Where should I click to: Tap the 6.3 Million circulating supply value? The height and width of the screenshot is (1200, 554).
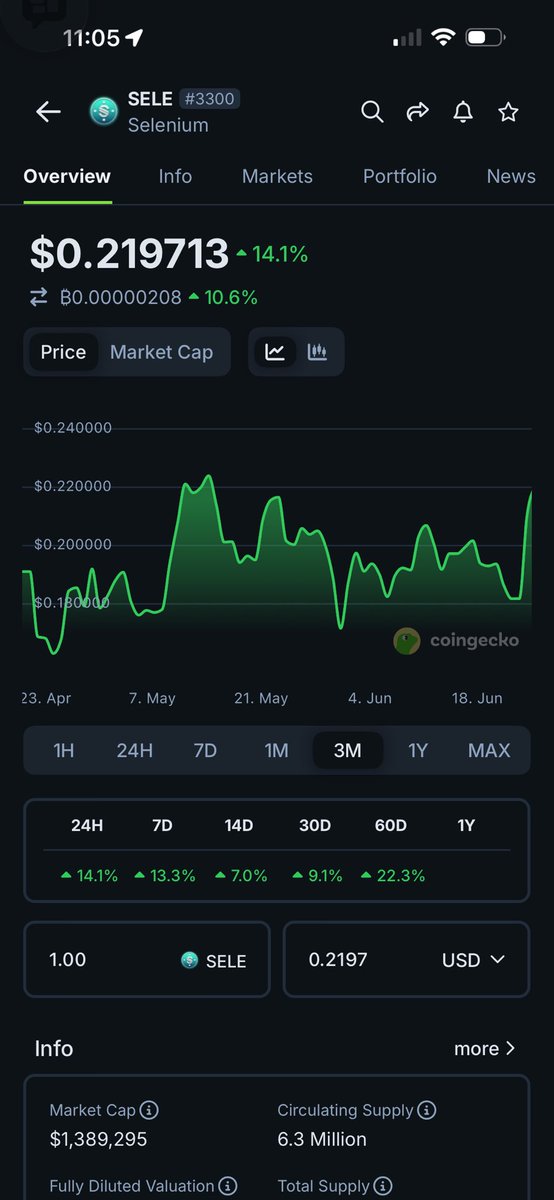pos(322,1139)
